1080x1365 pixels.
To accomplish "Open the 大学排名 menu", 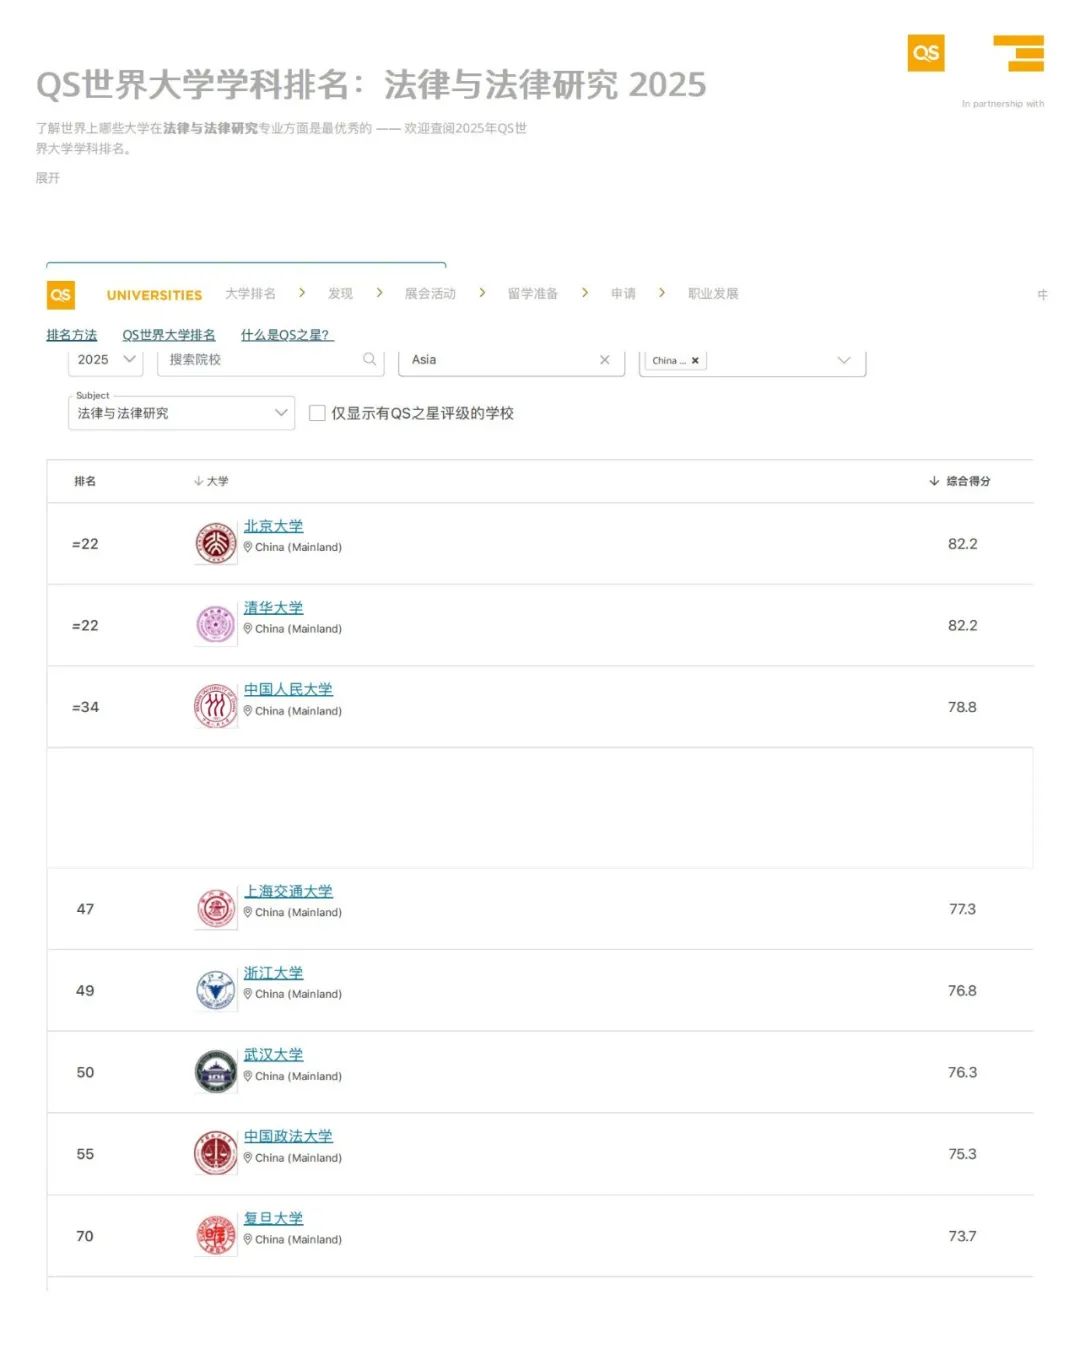I will click(x=250, y=294).
